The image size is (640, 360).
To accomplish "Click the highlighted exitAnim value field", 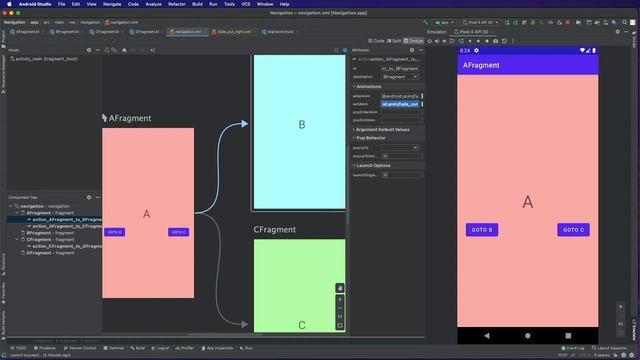I will coord(400,104).
